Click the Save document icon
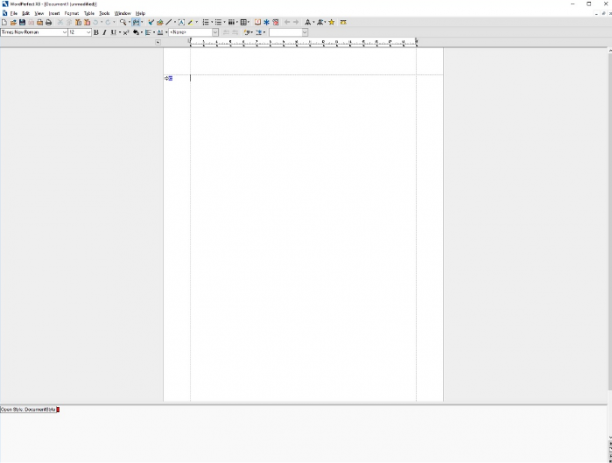The height and width of the screenshot is (463, 612). (x=22, y=22)
